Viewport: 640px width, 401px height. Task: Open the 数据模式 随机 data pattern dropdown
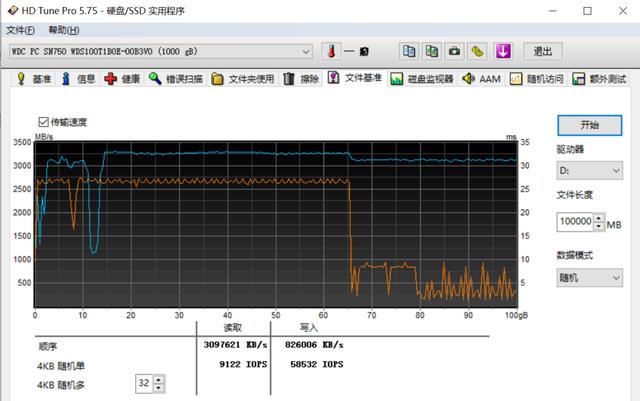tap(589, 278)
